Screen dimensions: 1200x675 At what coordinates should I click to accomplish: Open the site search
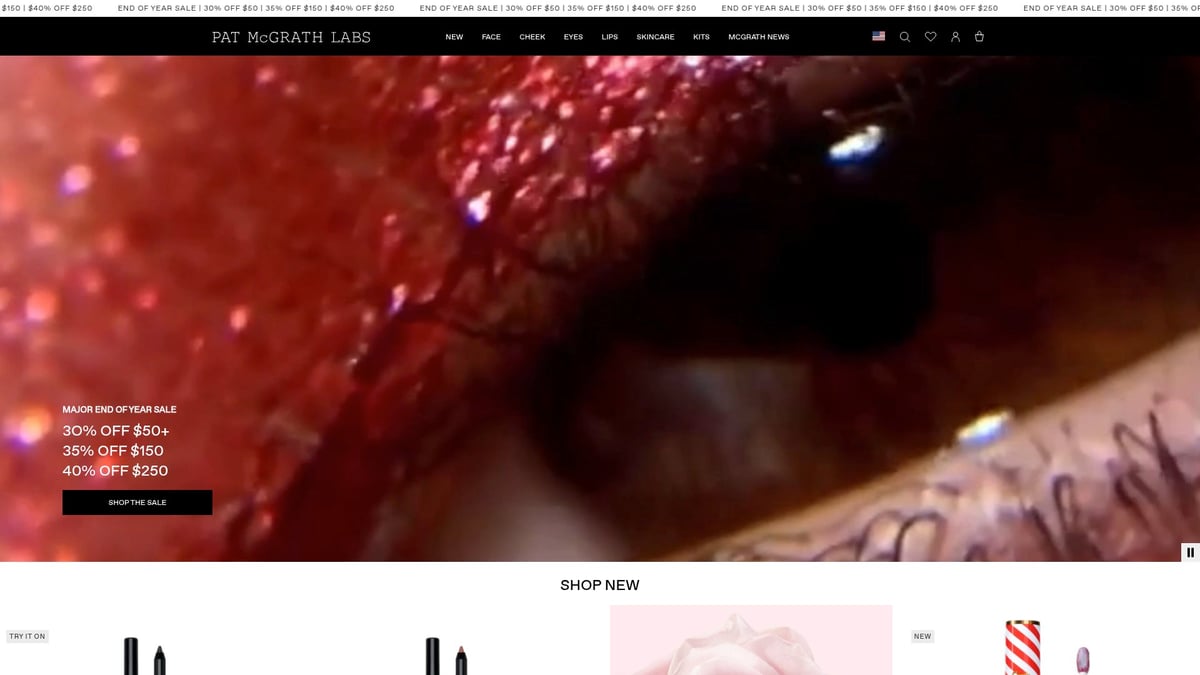pos(905,36)
